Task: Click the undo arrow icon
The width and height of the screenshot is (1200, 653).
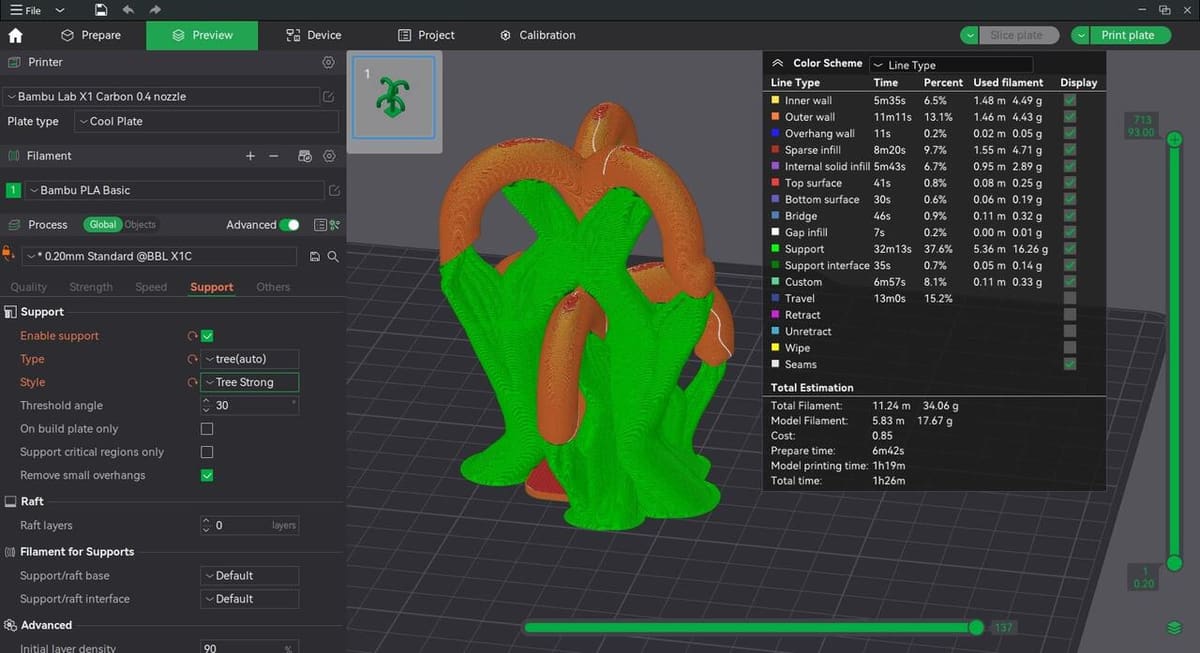Action: point(128,10)
